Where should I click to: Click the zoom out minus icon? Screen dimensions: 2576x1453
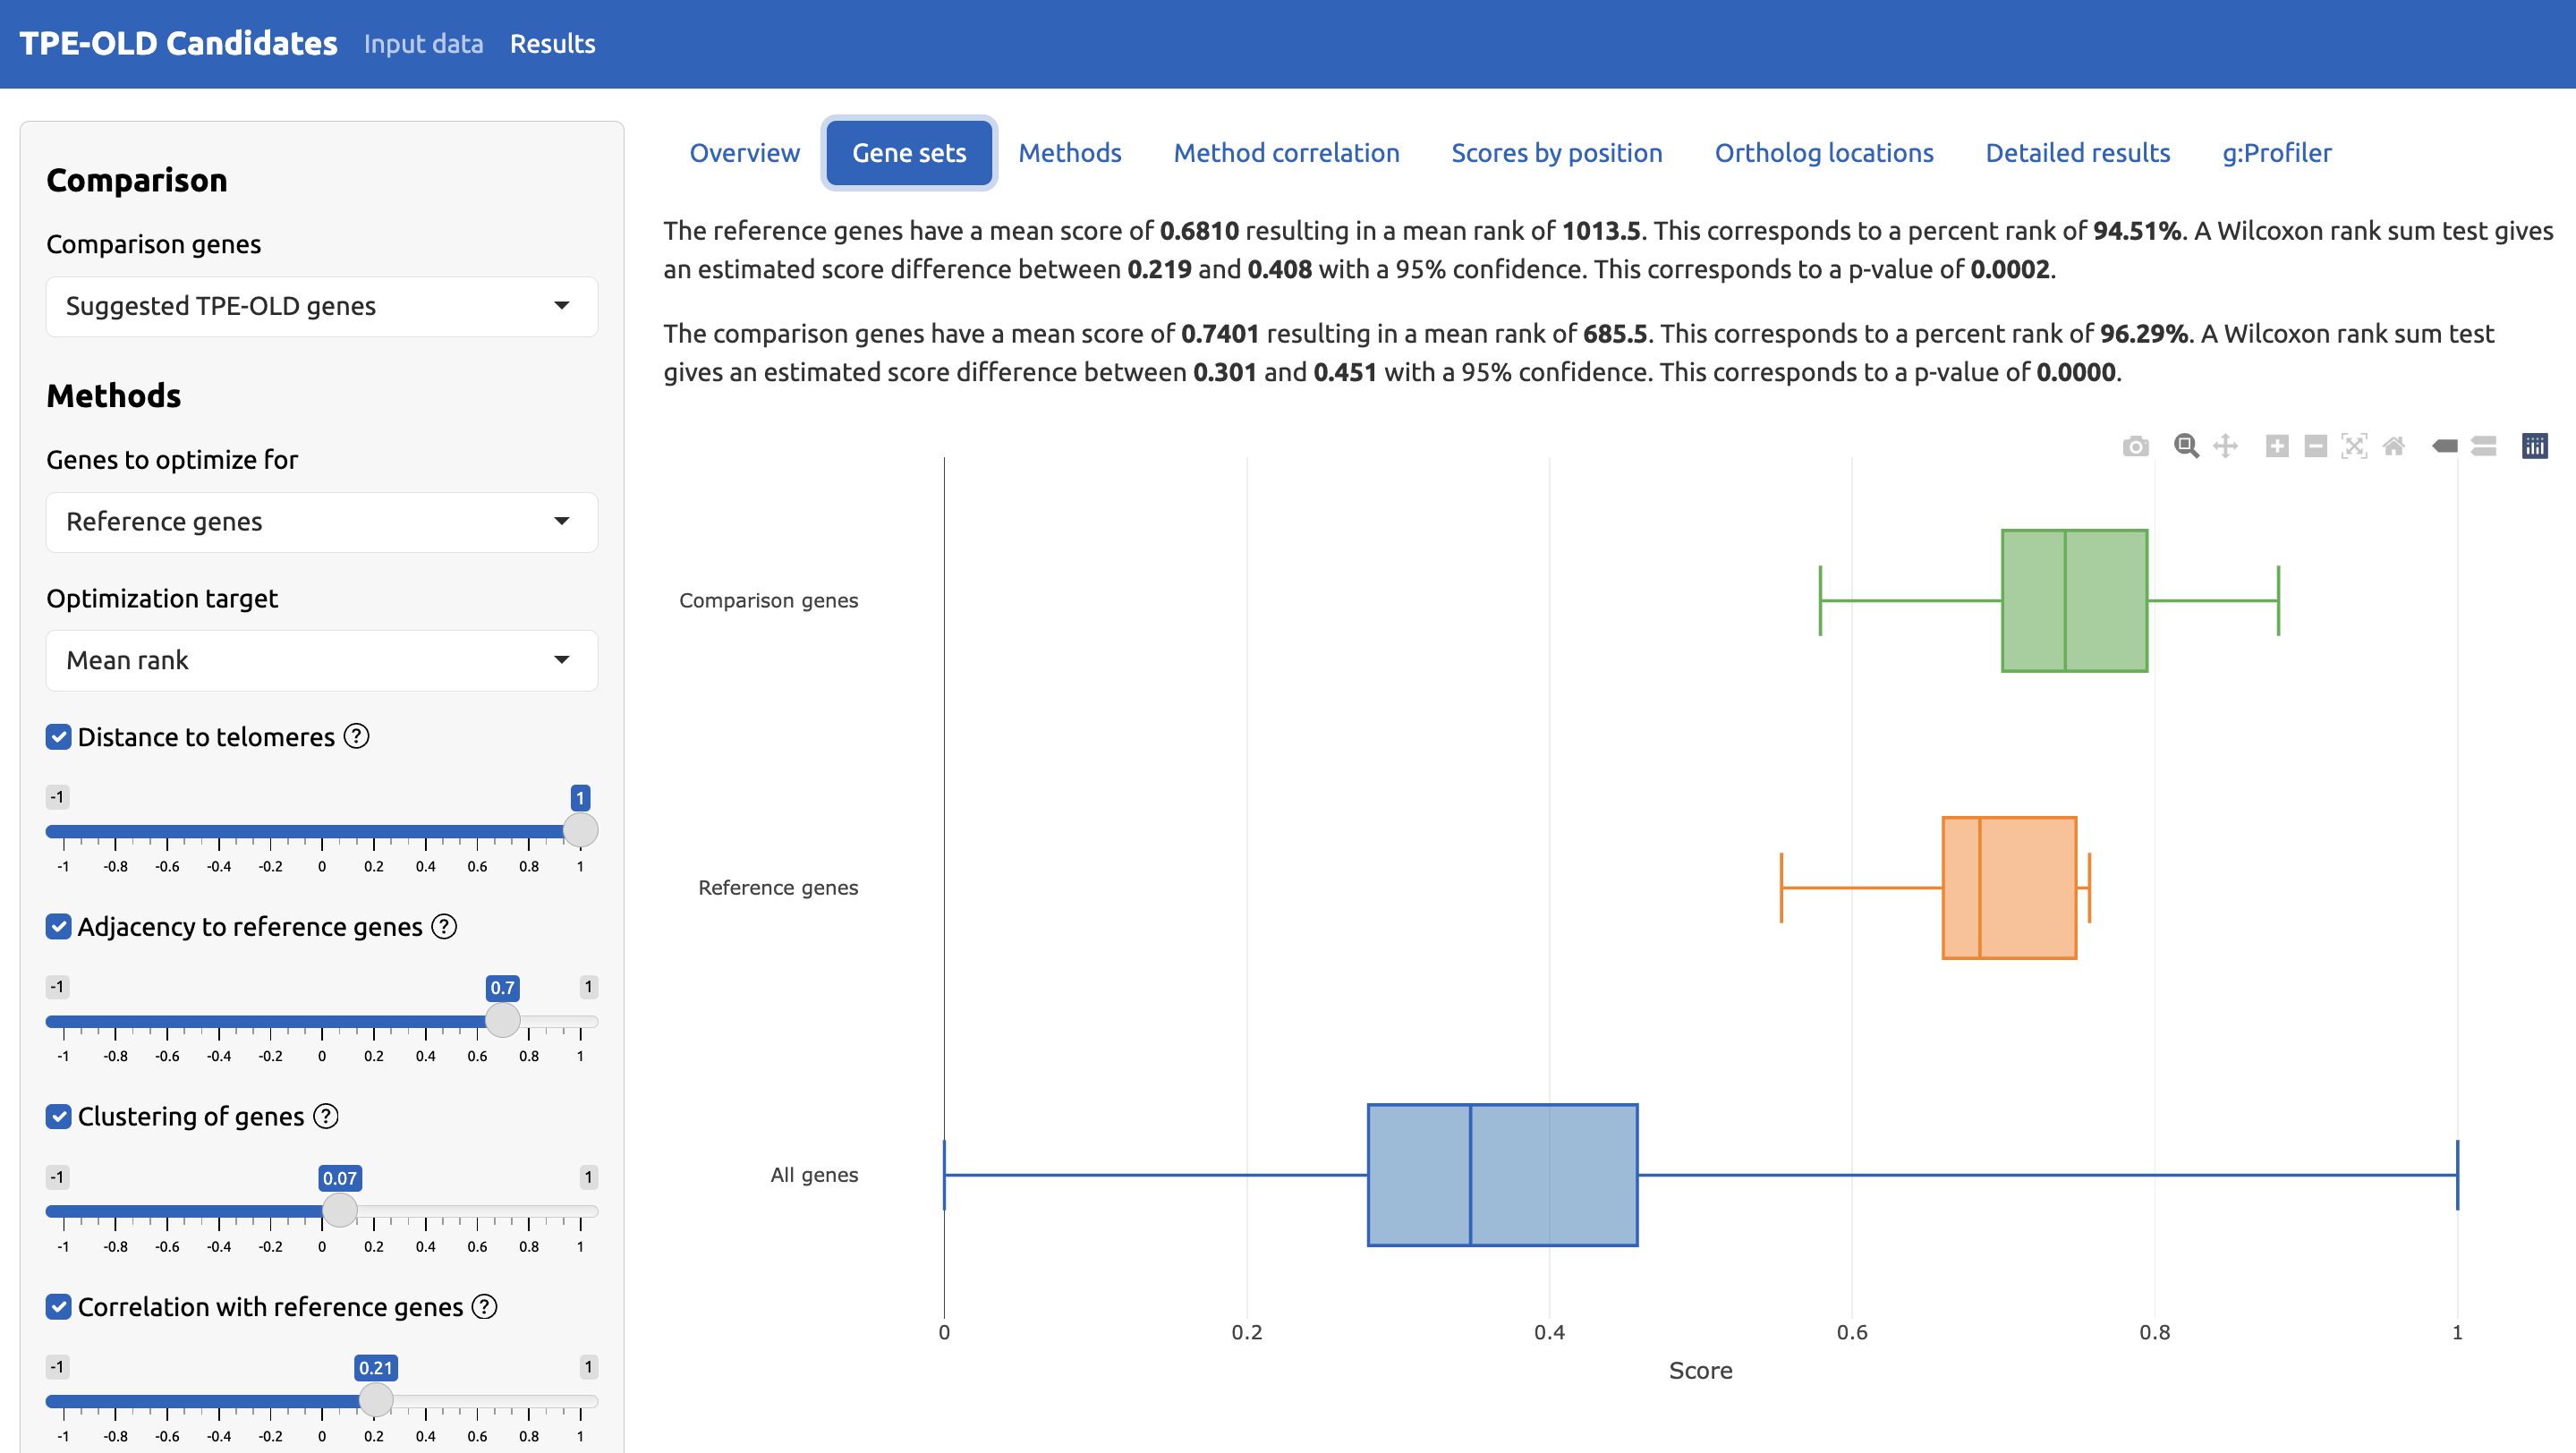click(2315, 446)
